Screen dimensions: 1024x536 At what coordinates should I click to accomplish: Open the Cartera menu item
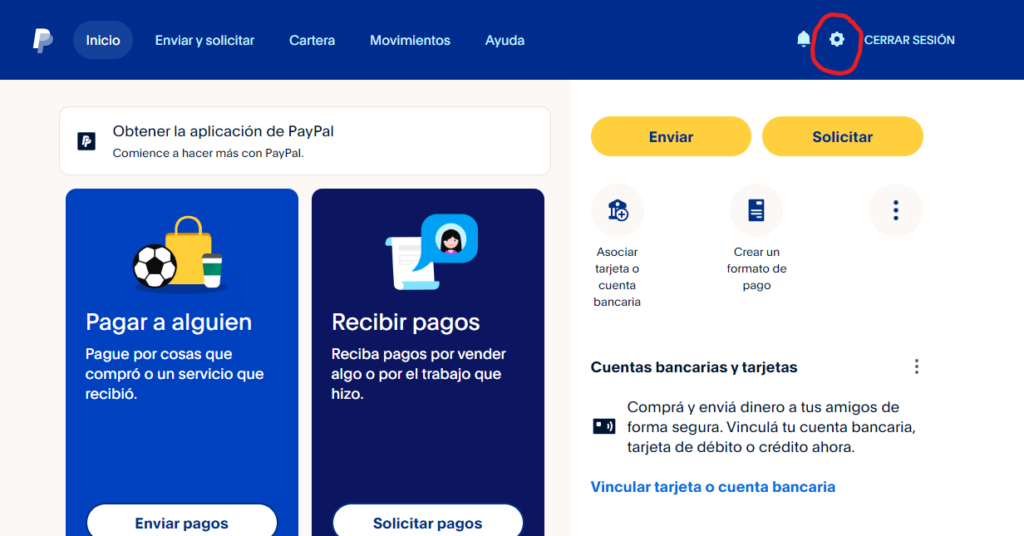(x=312, y=40)
